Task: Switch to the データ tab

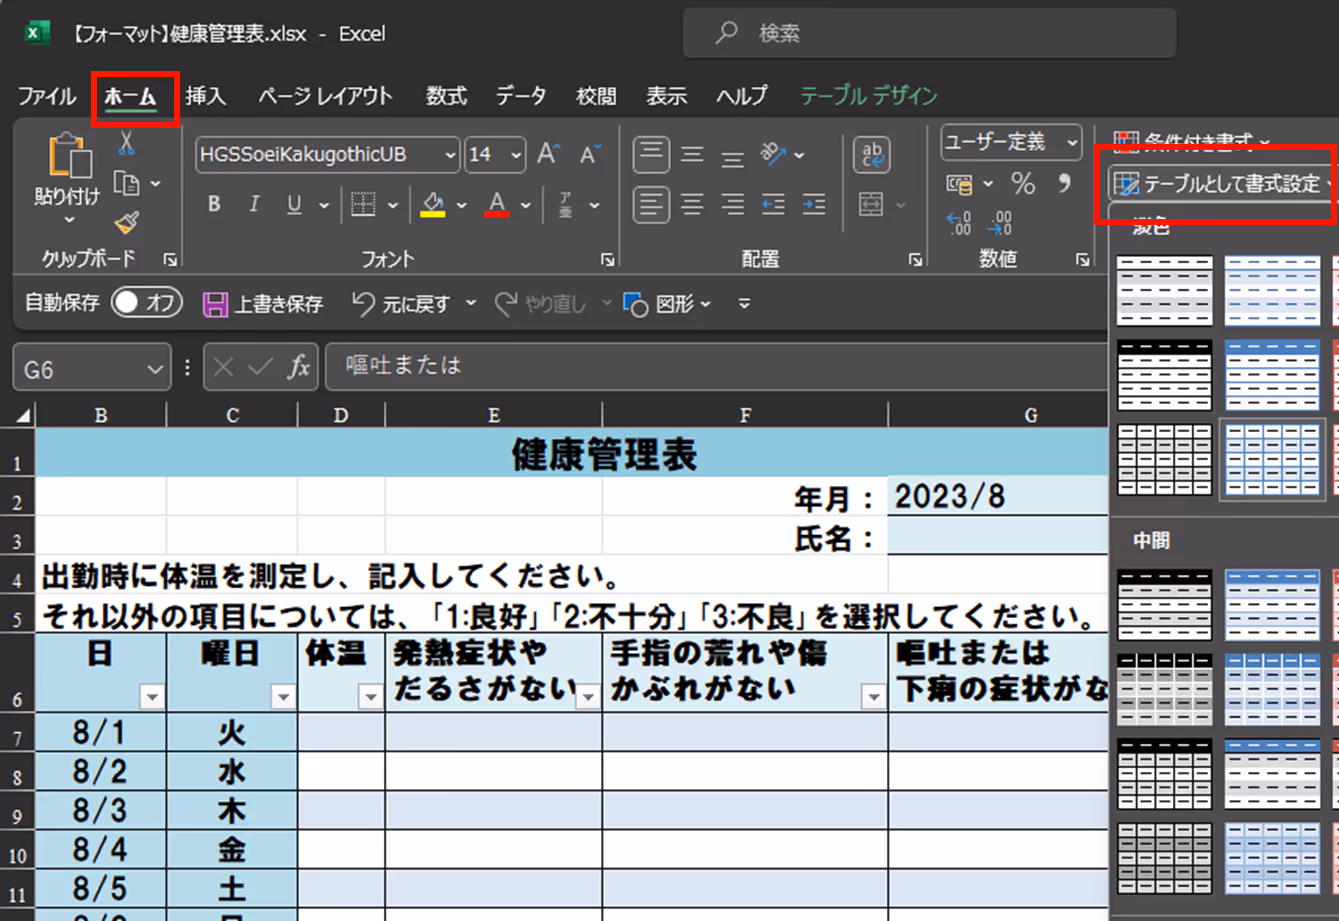Action: click(x=521, y=96)
